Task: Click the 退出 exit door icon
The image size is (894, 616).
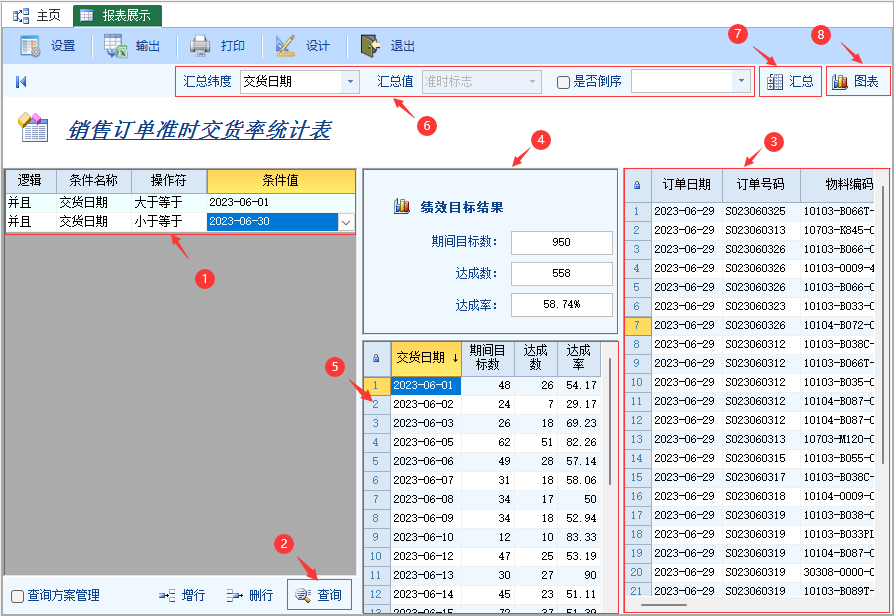Action: [370, 46]
